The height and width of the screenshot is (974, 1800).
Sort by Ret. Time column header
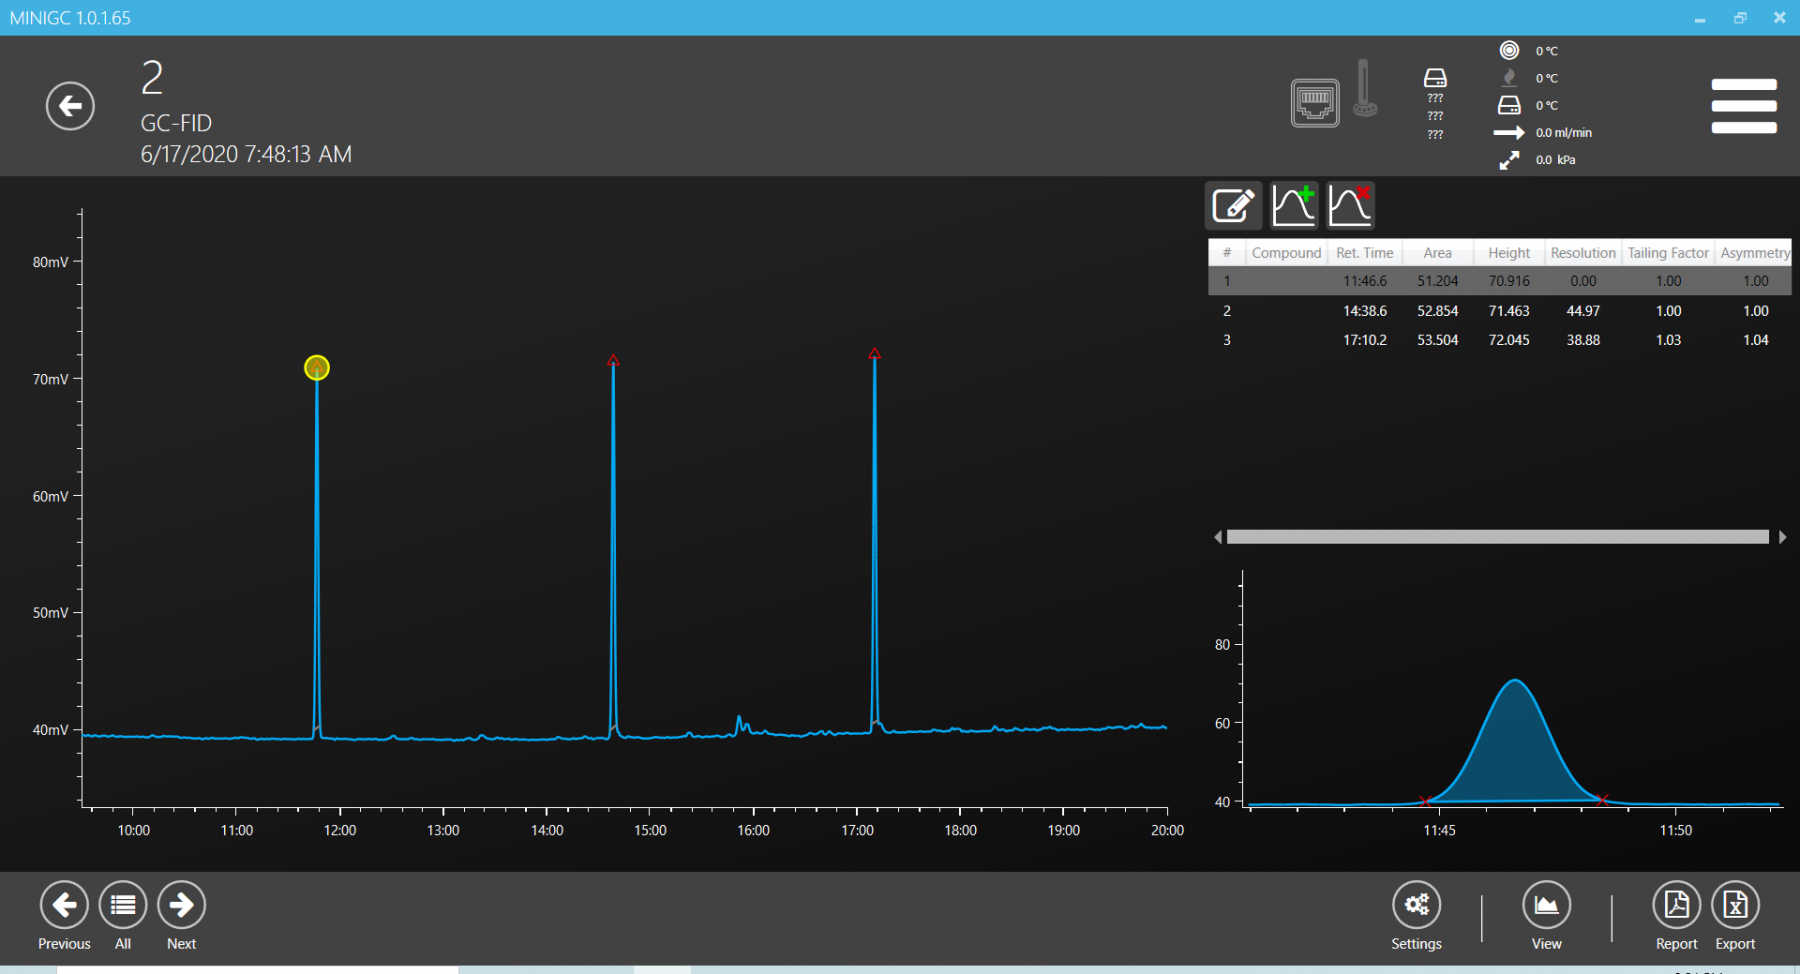click(x=1364, y=253)
